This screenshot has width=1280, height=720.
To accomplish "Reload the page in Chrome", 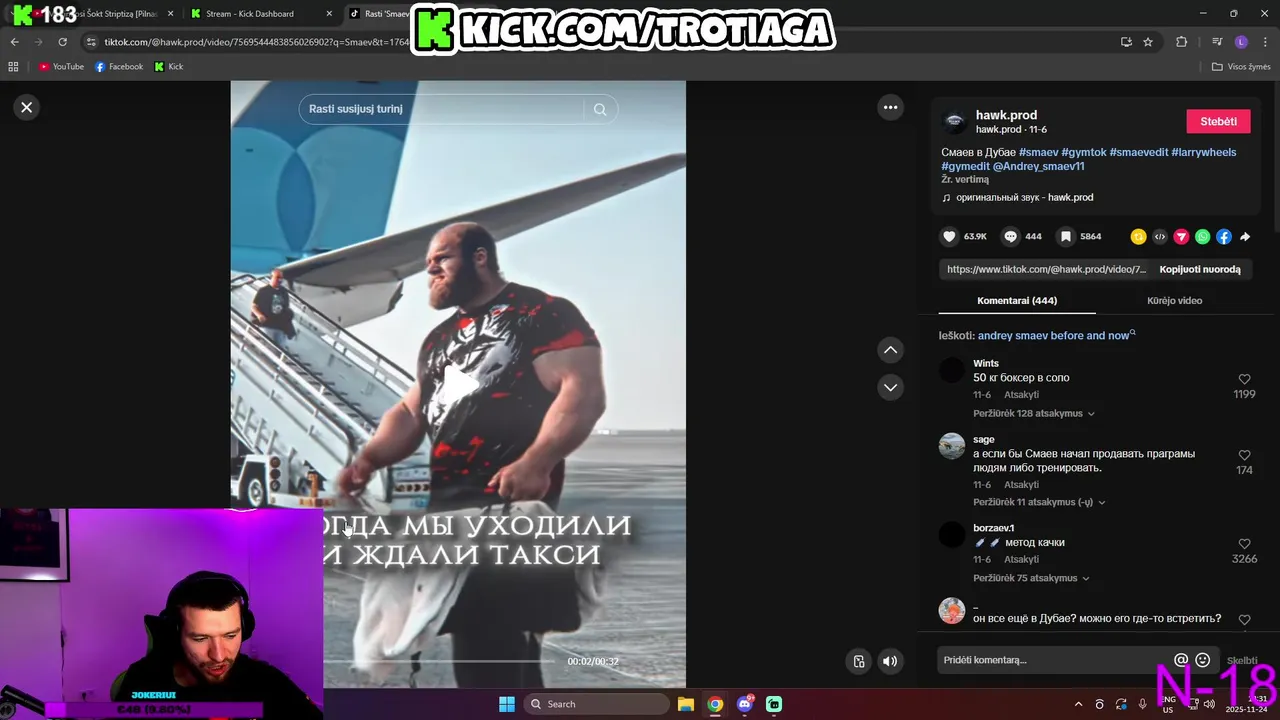I will point(62,42).
